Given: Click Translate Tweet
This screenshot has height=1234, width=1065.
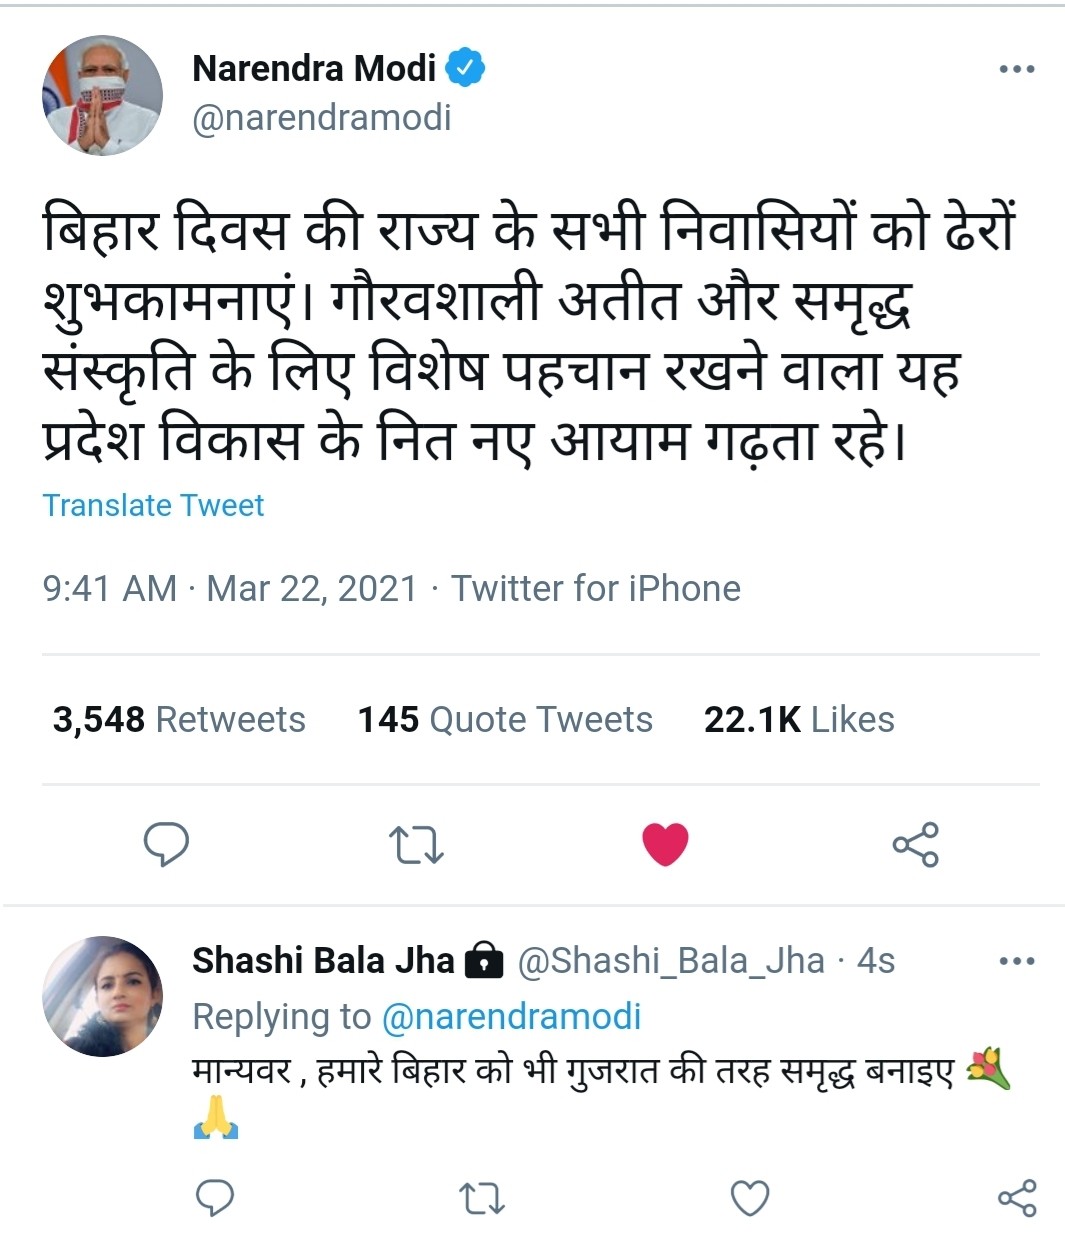Looking at the screenshot, I should point(152,506).
